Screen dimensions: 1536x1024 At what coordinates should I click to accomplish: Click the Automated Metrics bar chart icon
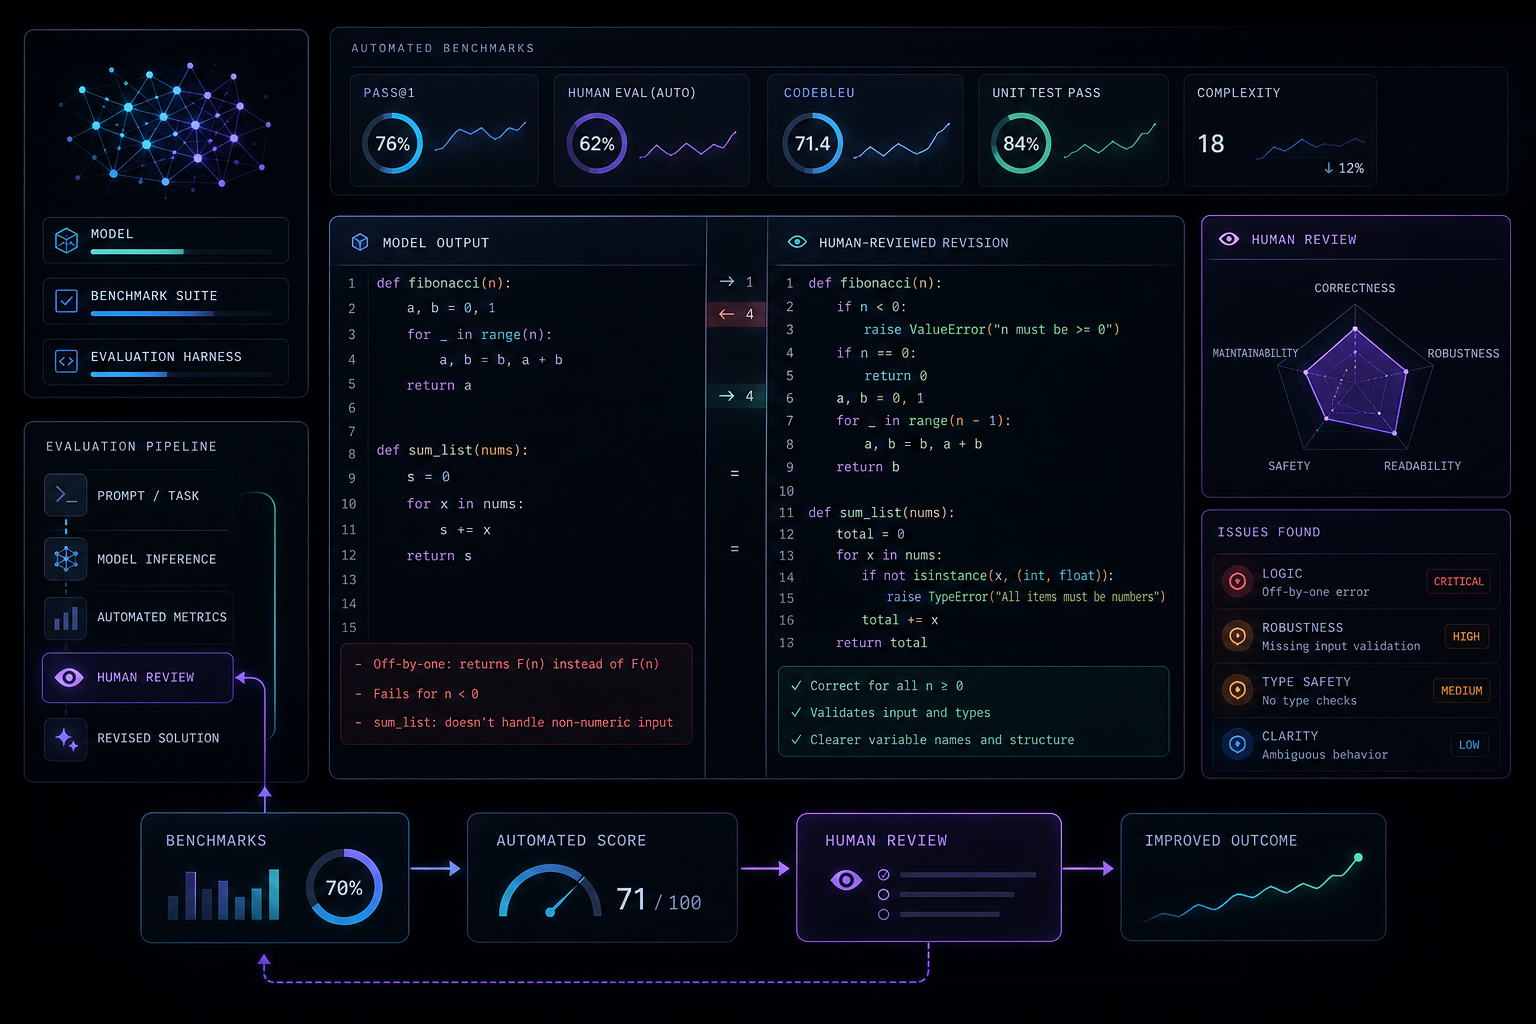coord(66,618)
